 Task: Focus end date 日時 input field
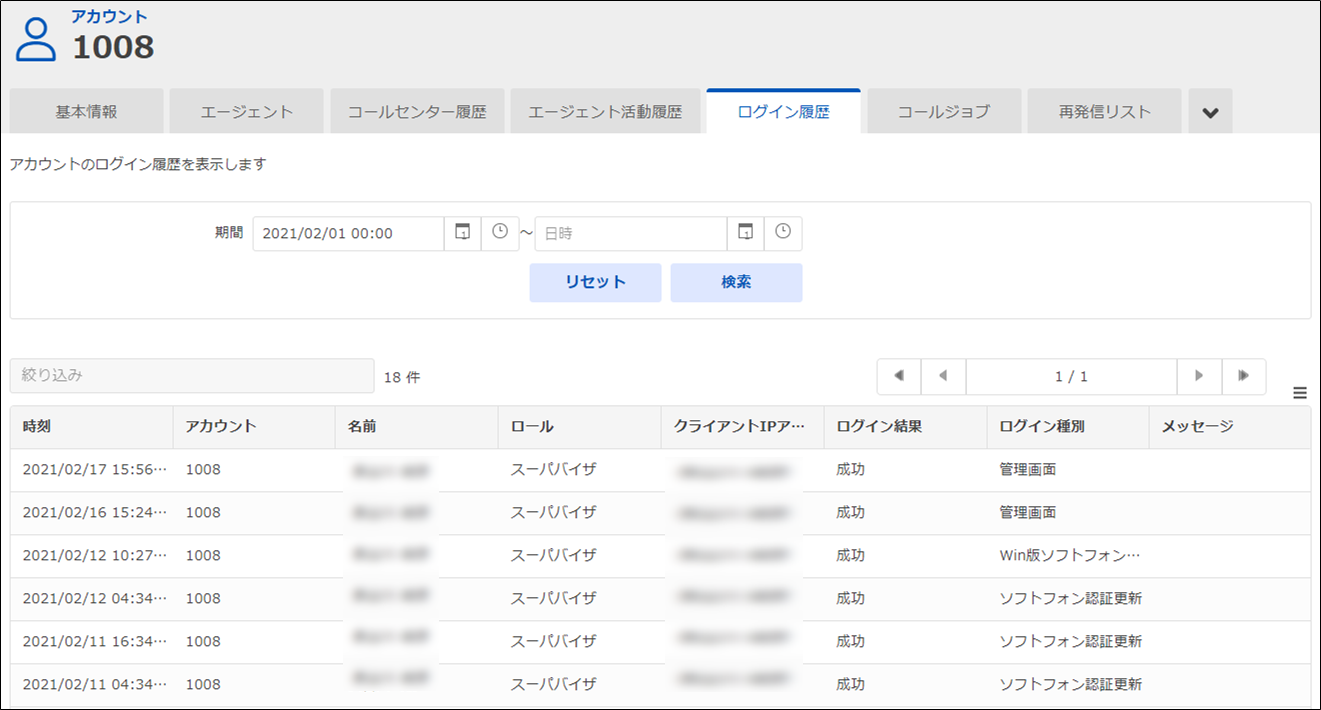[x=631, y=233]
